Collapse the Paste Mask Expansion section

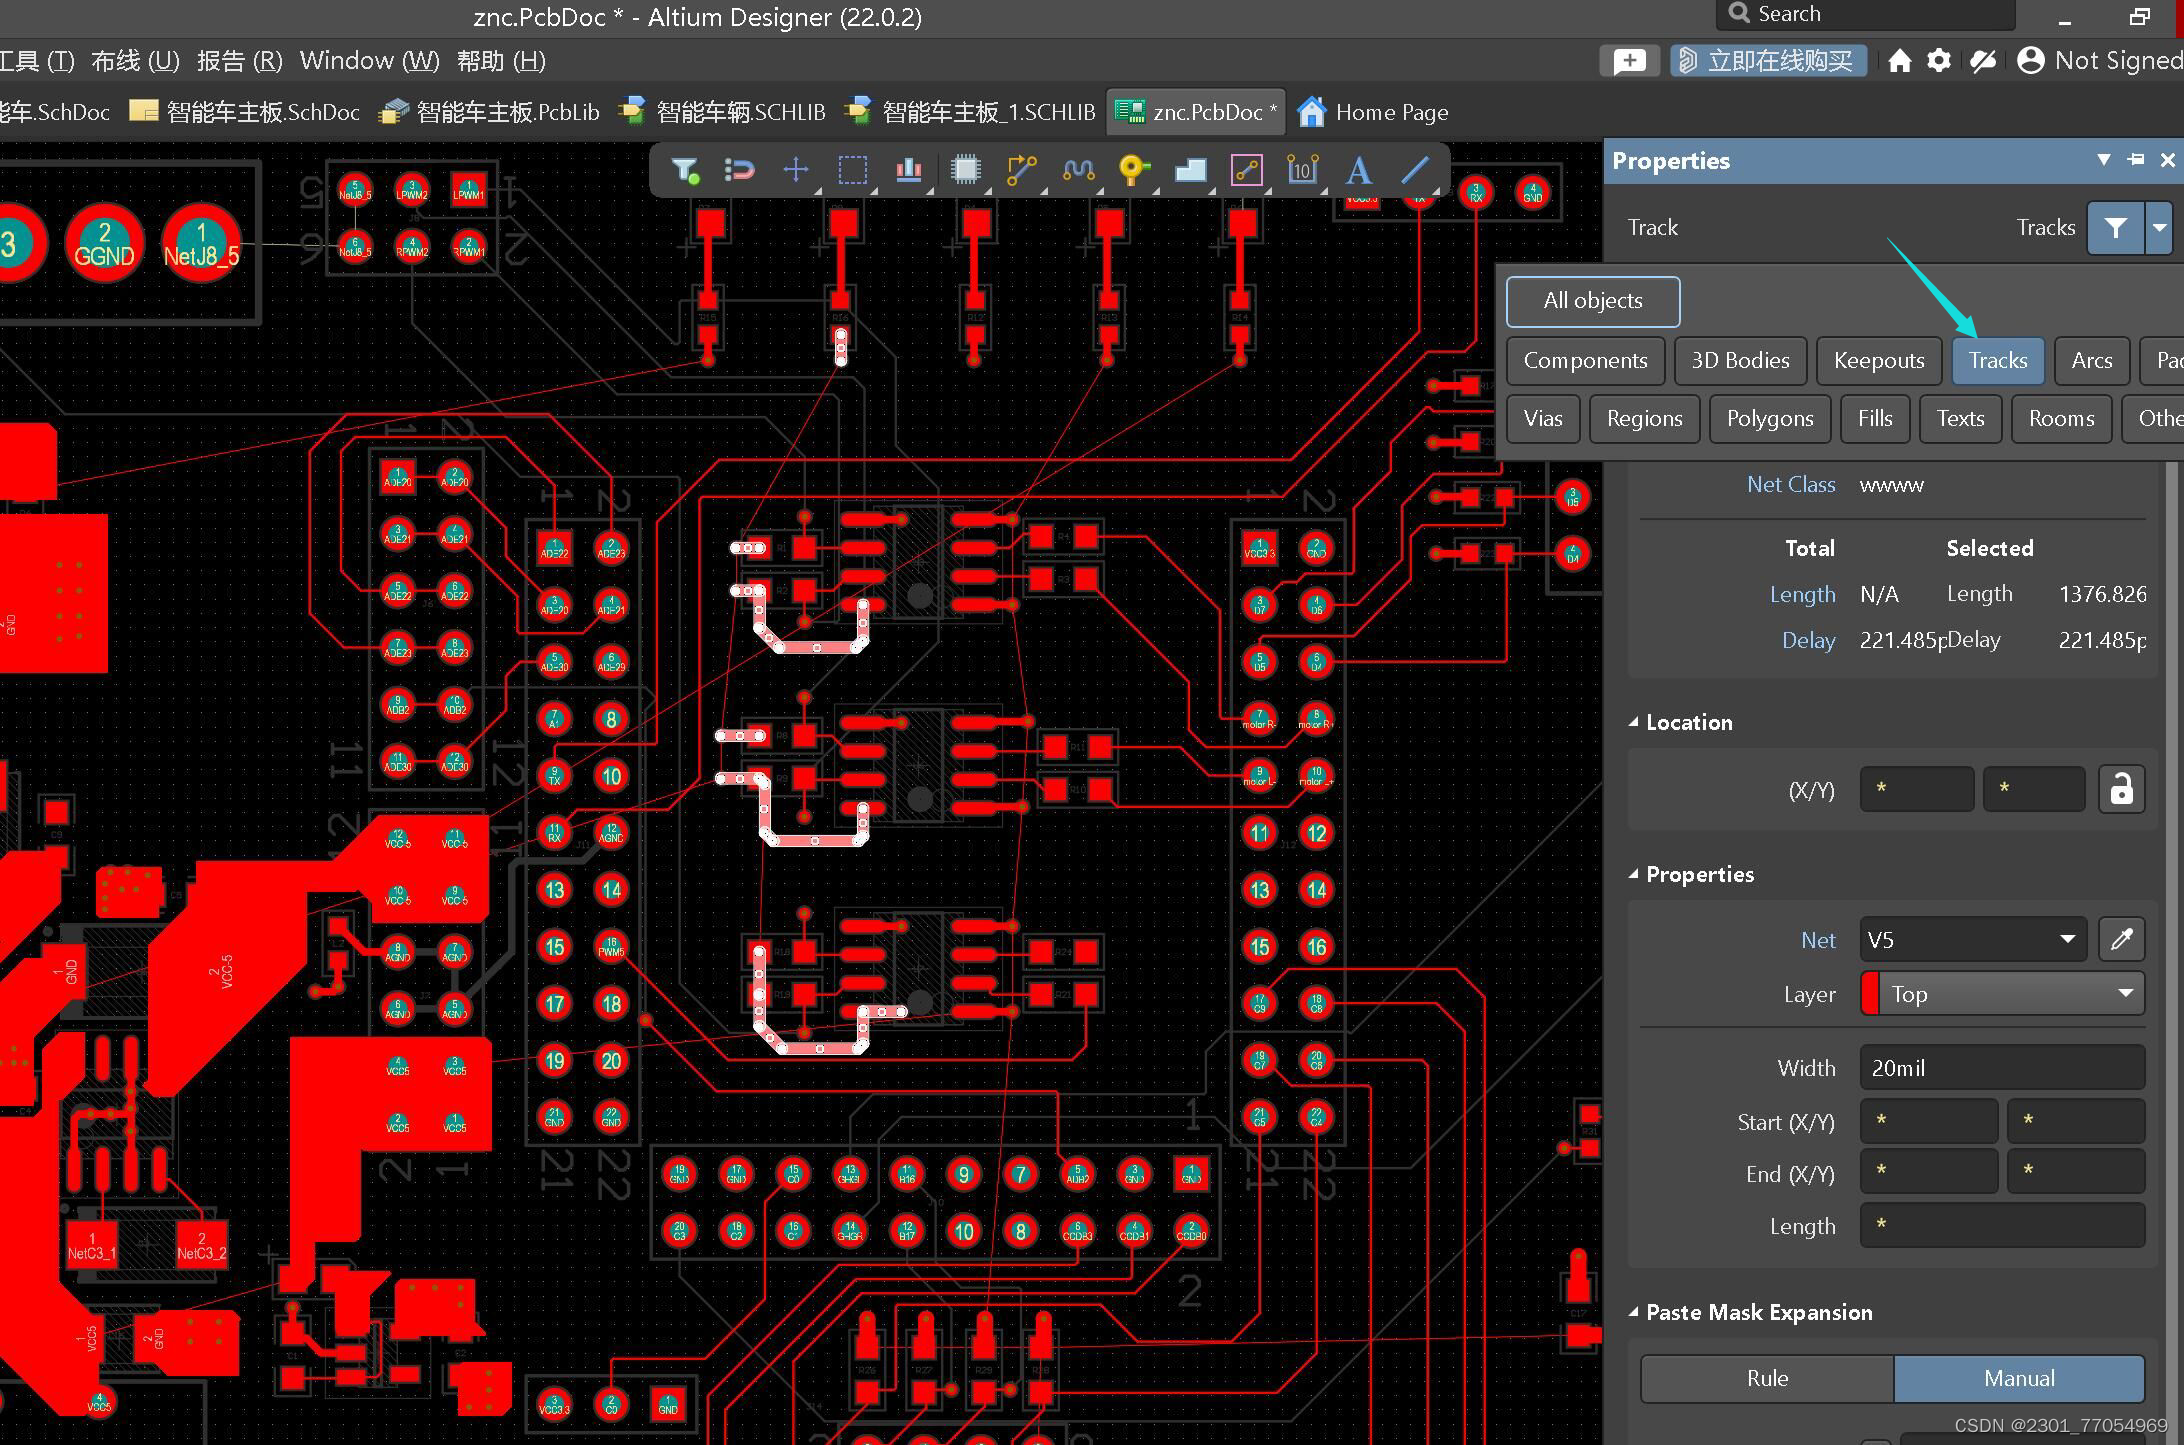click(x=1634, y=1312)
